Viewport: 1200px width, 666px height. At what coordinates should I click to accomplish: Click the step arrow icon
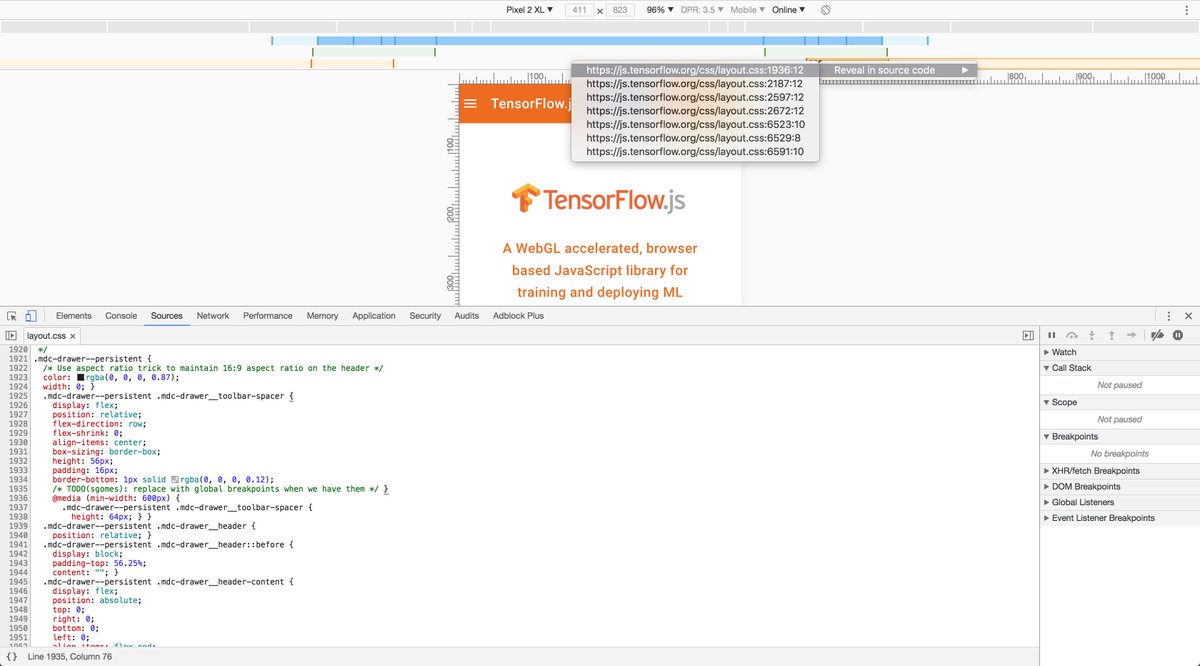(1131, 336)
